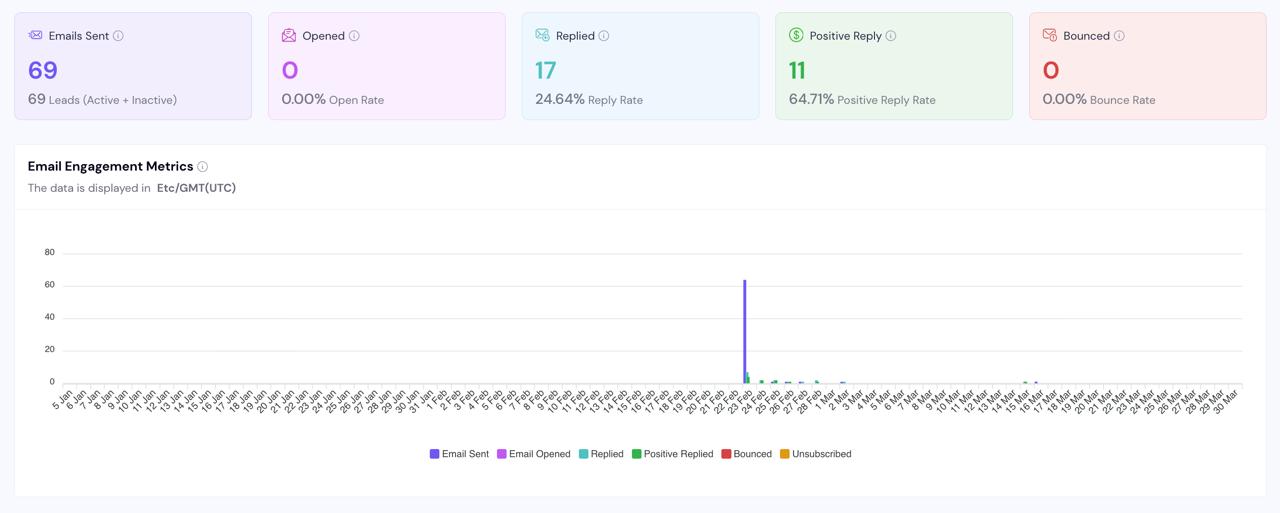Toggle Positive Replied series in chart legend
Image resolution: width=1280 pixels, height=513 pixels.
tap(672, 454)
